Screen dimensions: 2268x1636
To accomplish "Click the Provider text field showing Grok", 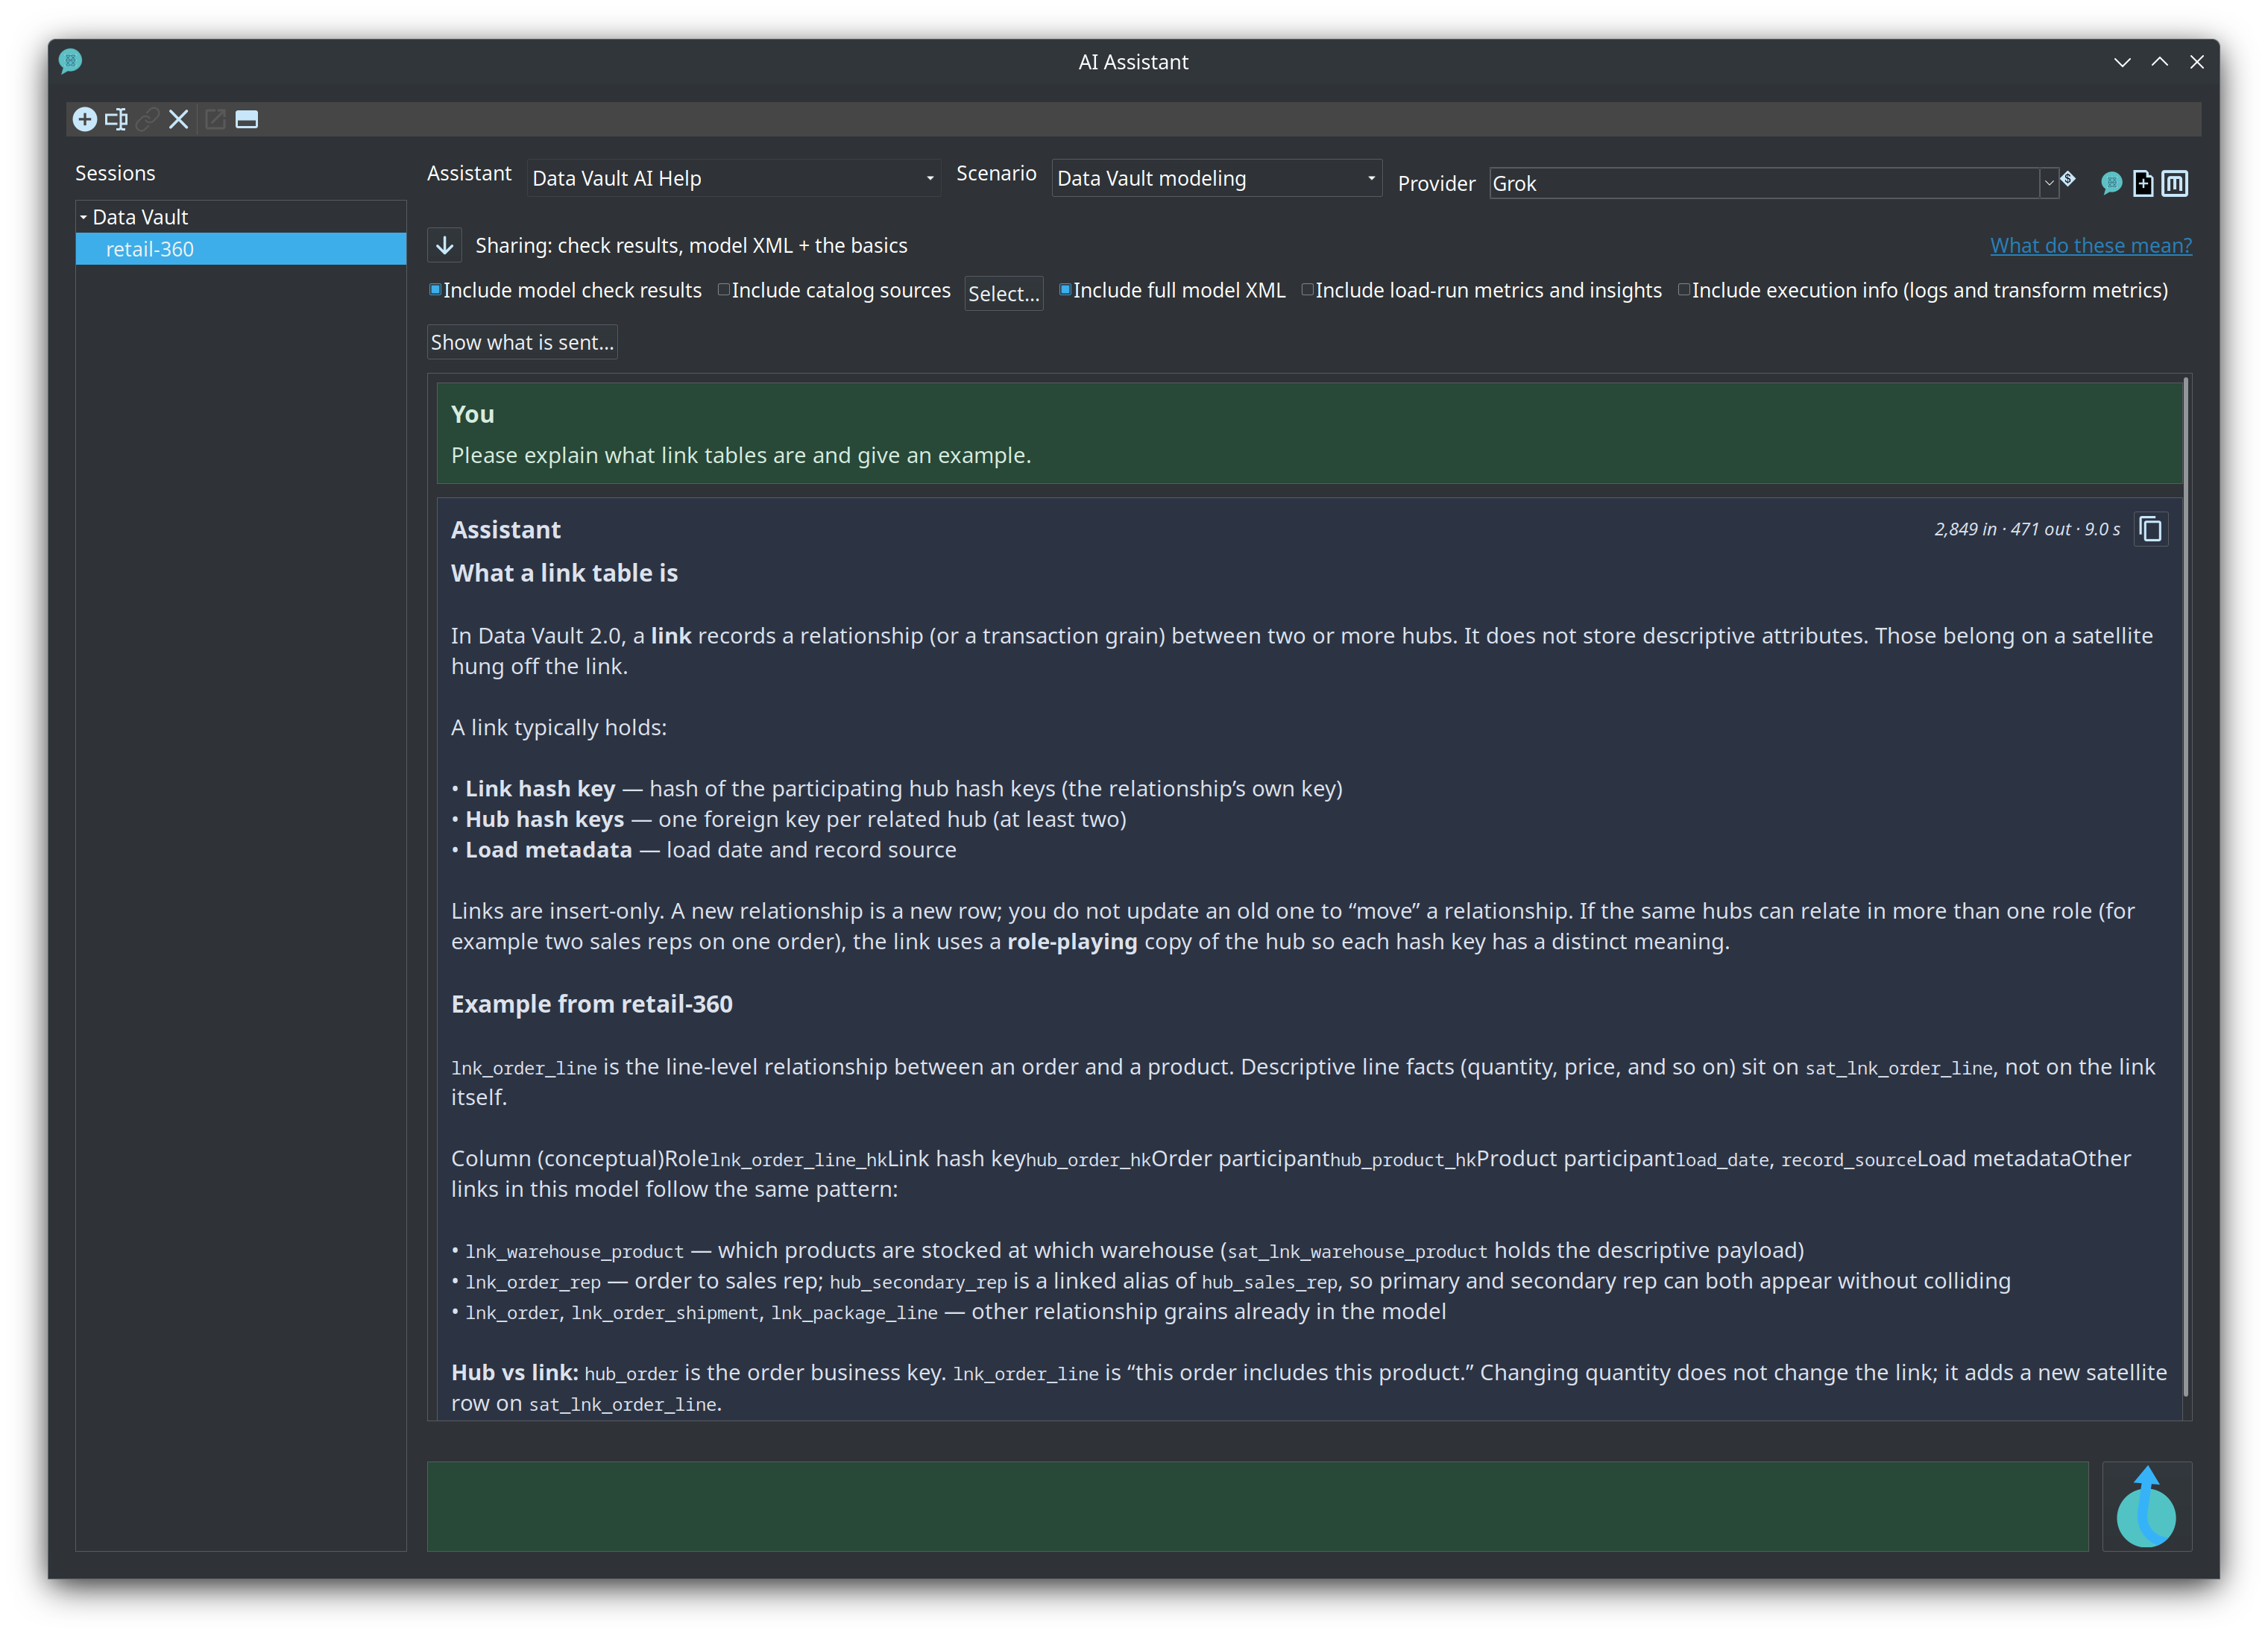I will point(1764,183).
